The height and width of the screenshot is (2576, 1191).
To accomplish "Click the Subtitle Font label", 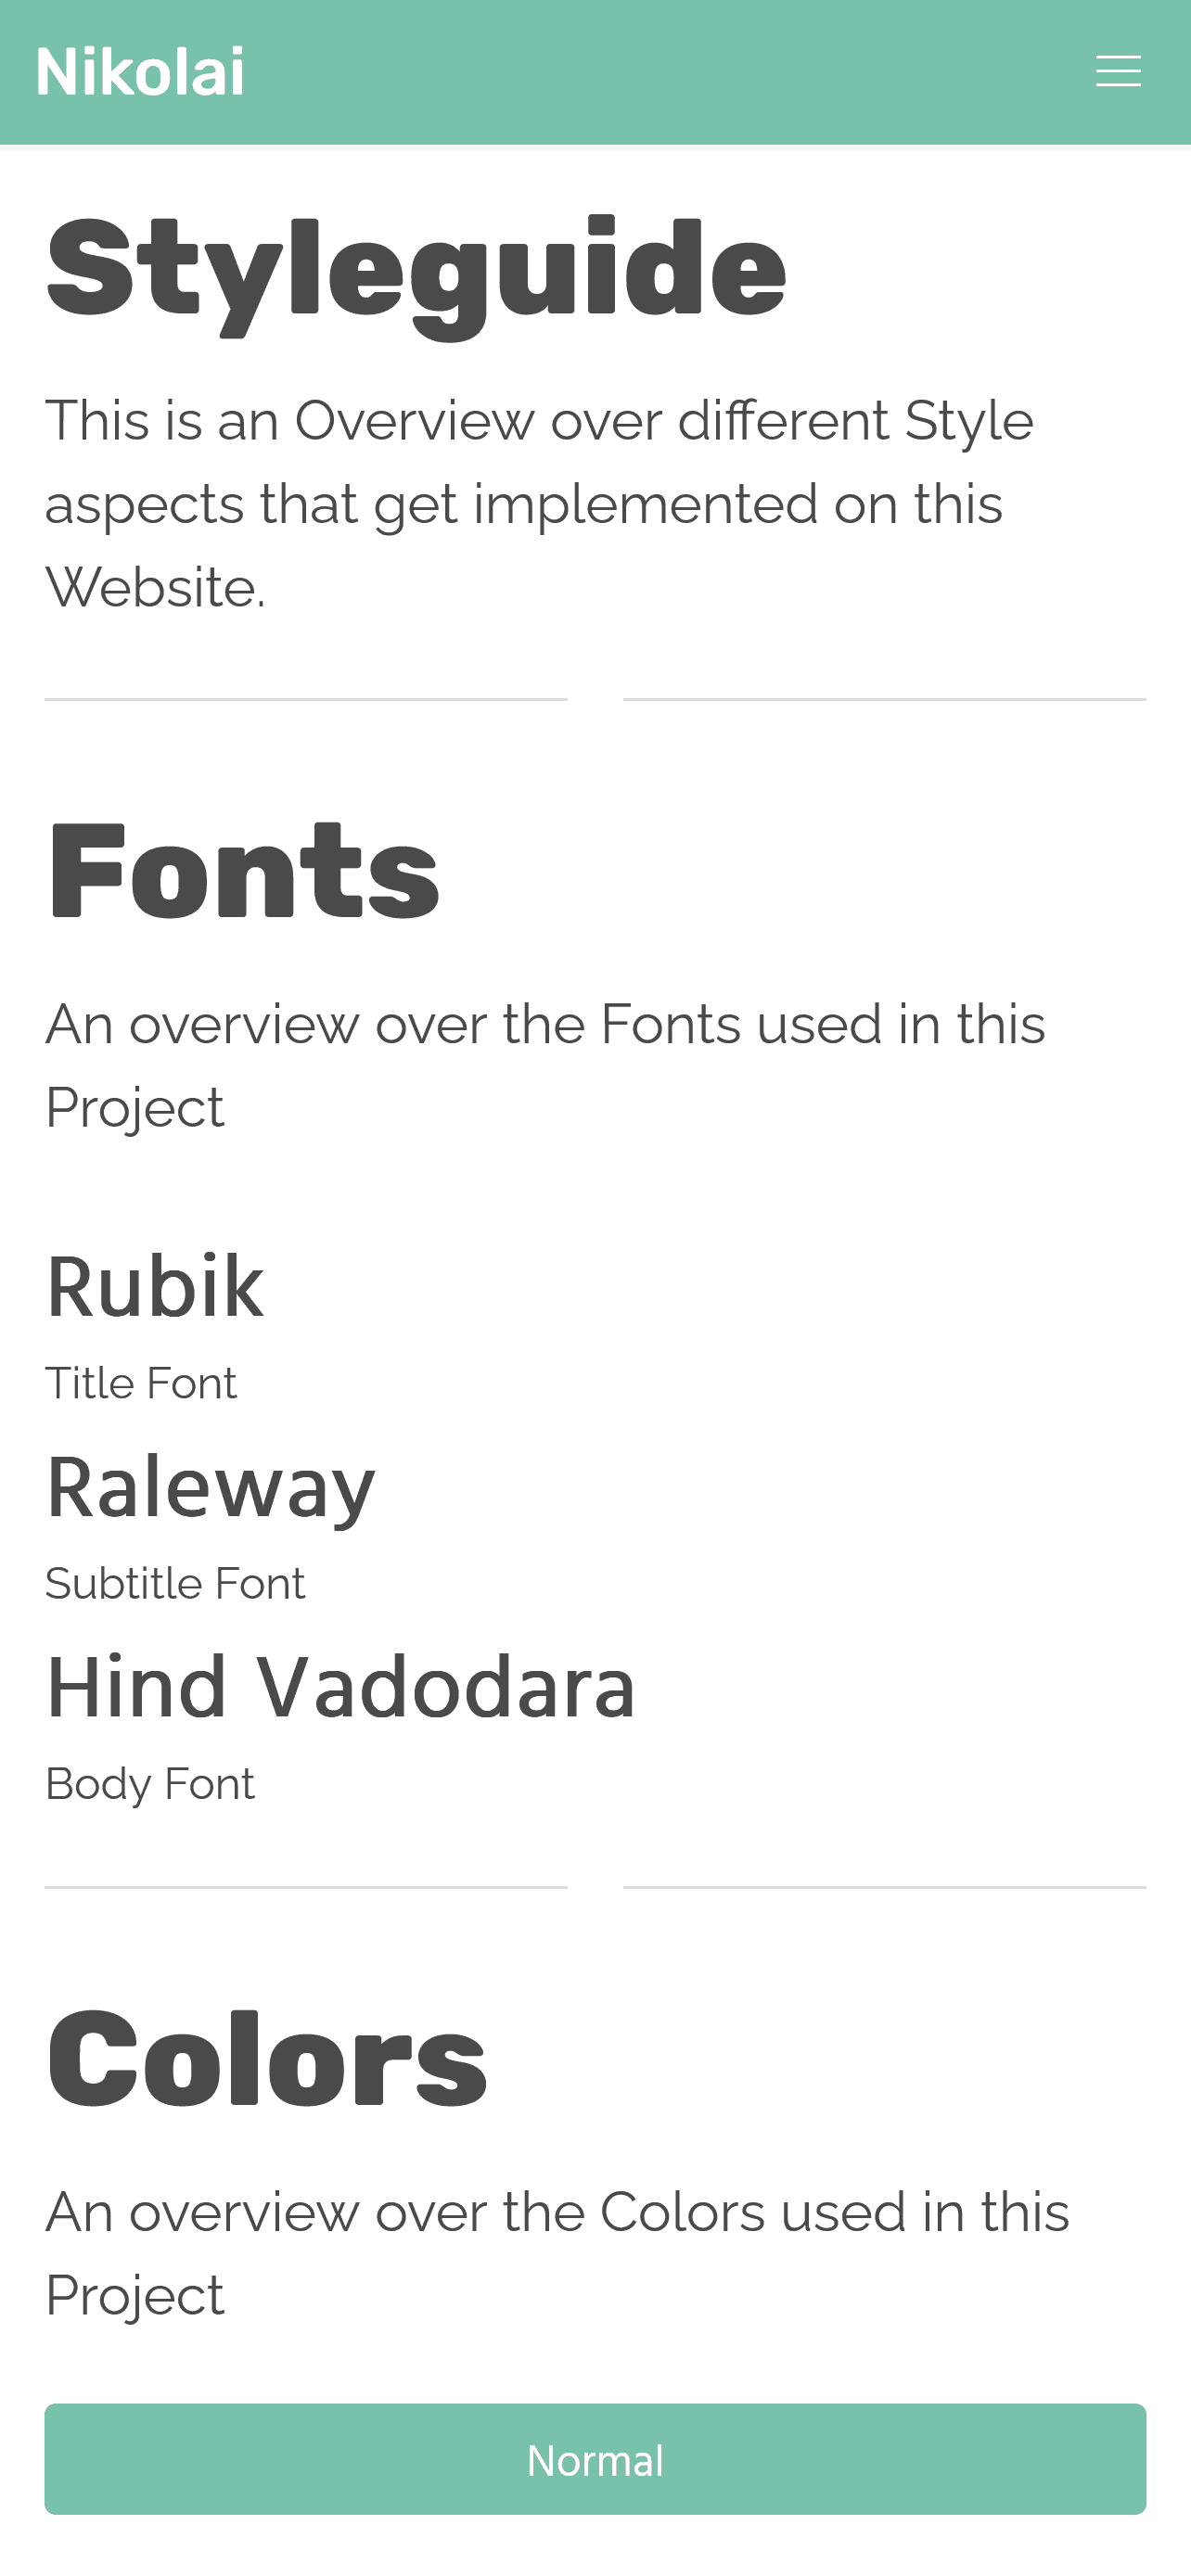I will [x=175, y=1583].
